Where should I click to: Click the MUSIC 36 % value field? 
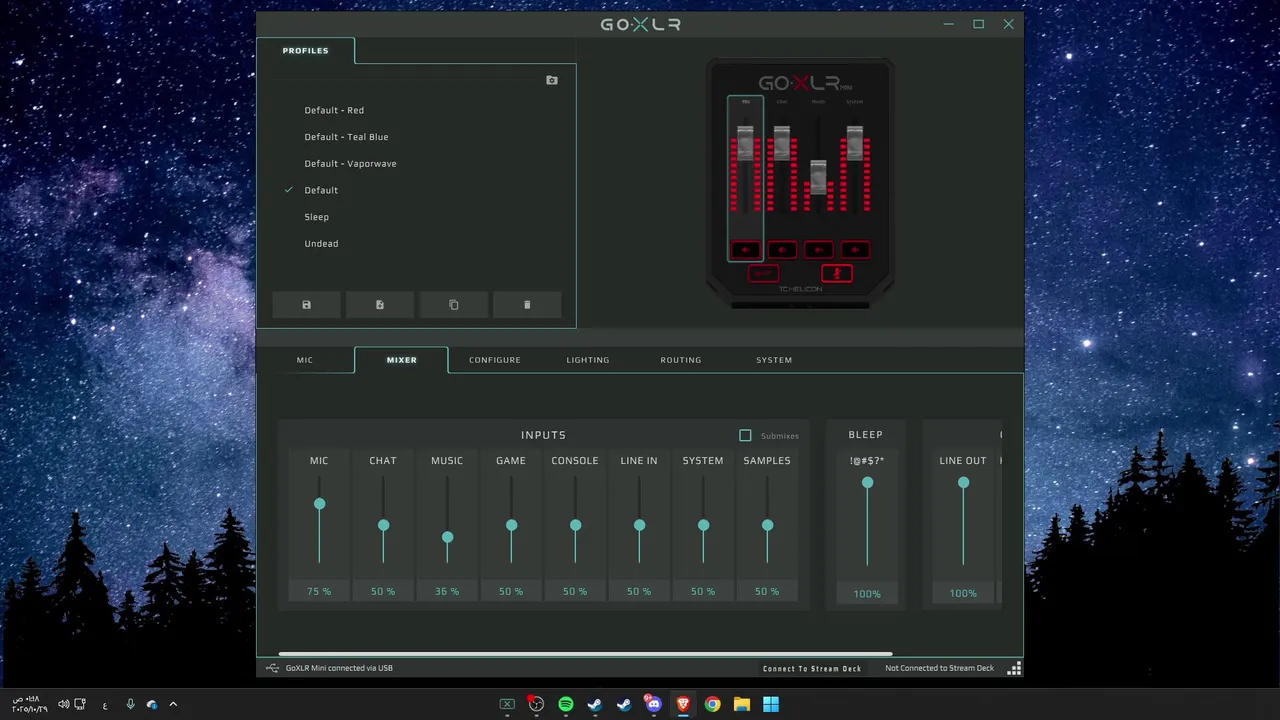coord(447,591)
